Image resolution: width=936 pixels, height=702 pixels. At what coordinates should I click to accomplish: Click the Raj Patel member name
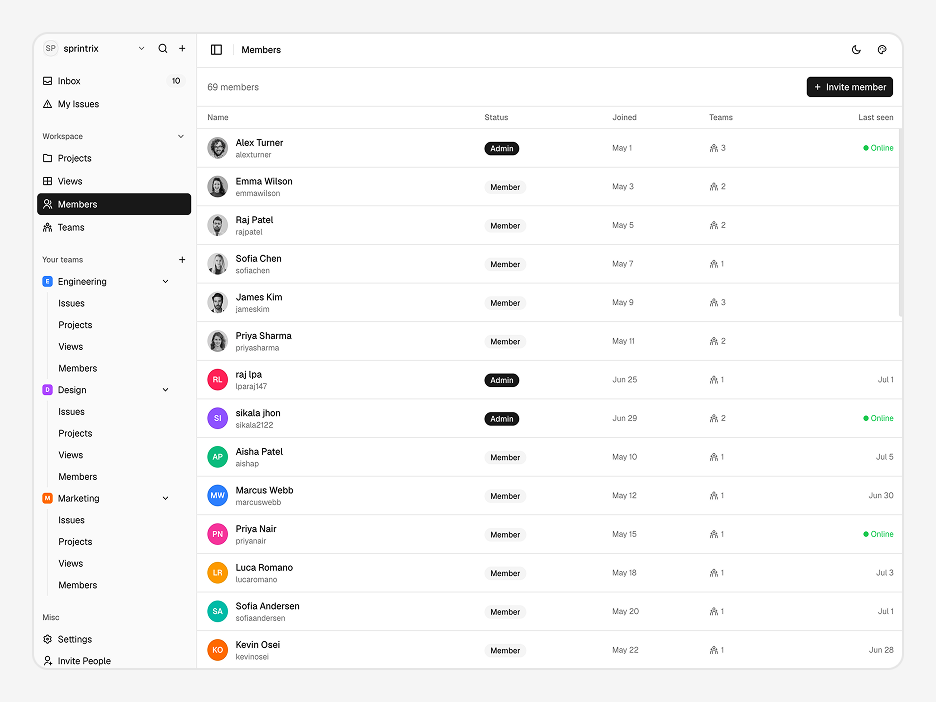254,220
